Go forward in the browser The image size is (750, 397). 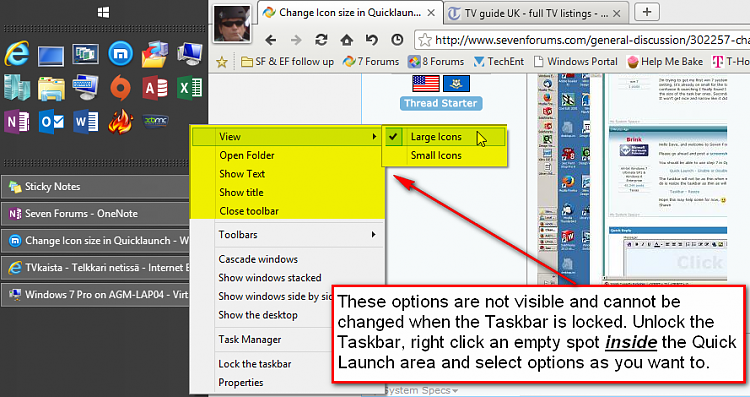pos(296,40)
